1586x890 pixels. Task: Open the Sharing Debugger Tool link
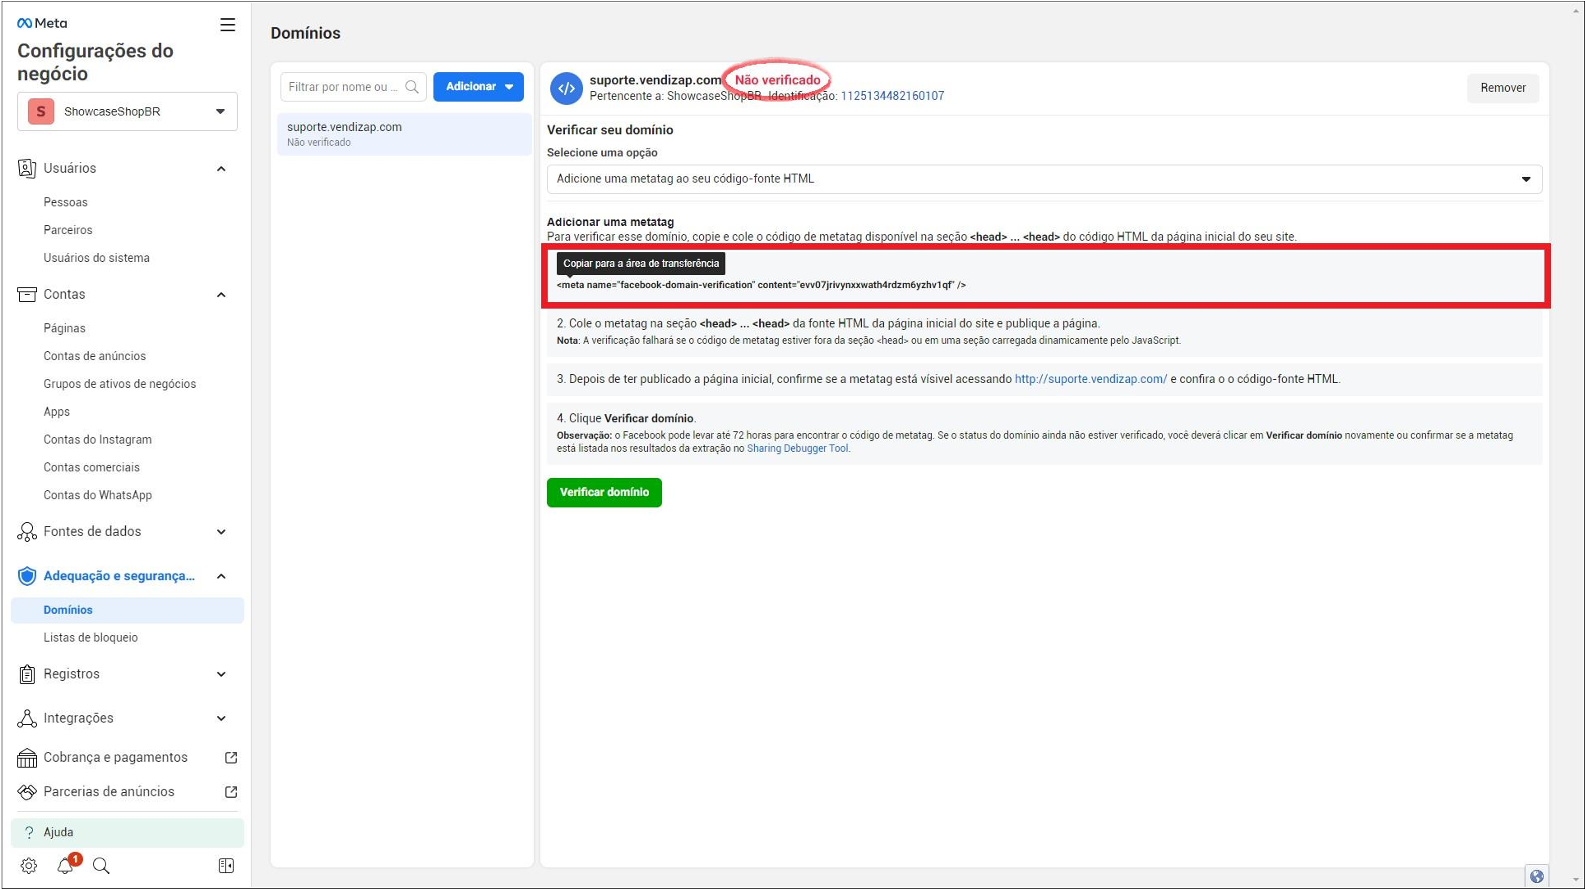797,449
